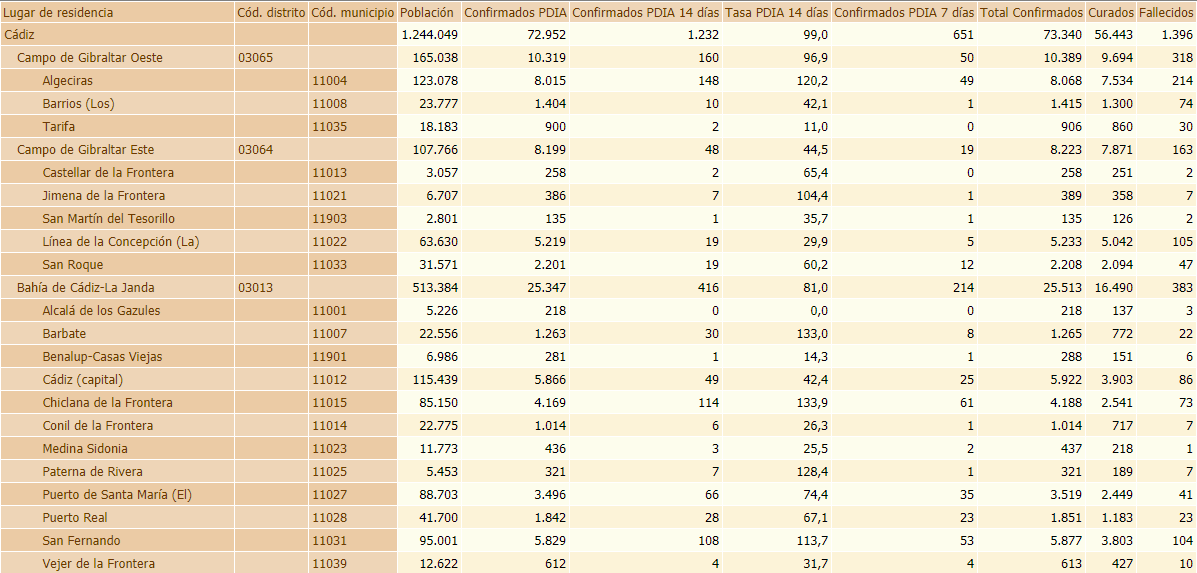Click on 'Tarifa' in the residence list
This screenshot has height=573, width=1197.
point(59,127)
